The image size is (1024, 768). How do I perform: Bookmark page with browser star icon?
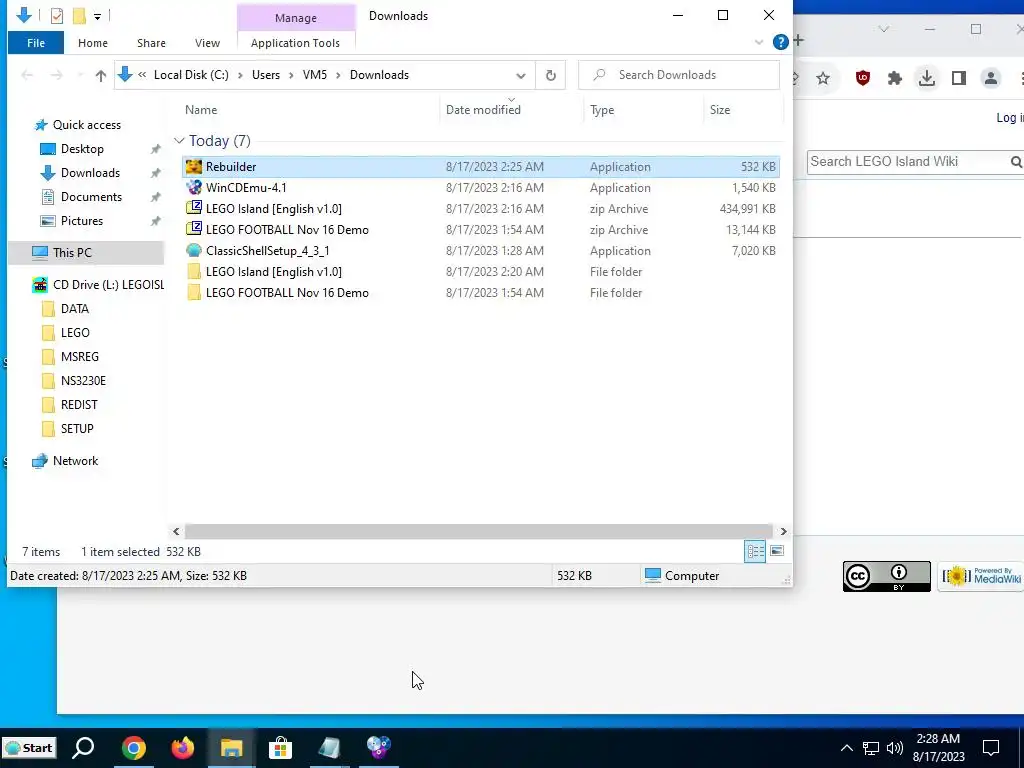(823, 78)
